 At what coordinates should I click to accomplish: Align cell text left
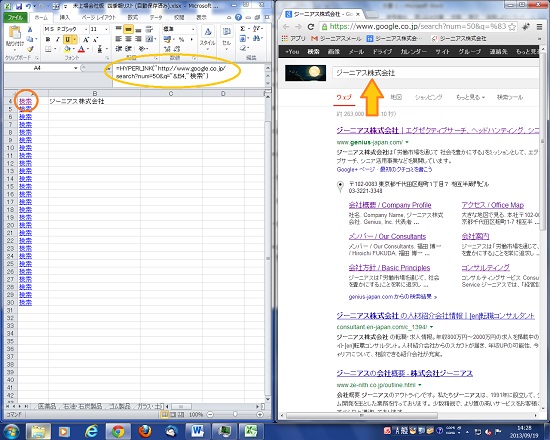[x=119, y=39]
